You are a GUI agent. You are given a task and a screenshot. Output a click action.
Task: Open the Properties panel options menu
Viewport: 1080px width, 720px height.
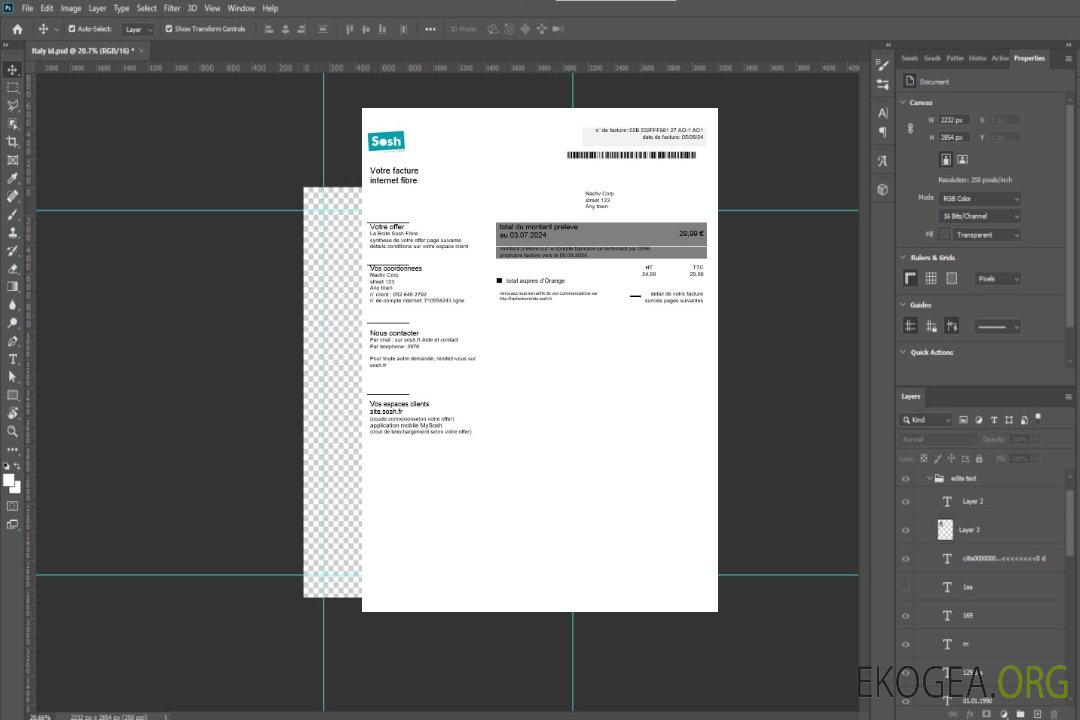pyautogui.click(x=1068, y=59)
